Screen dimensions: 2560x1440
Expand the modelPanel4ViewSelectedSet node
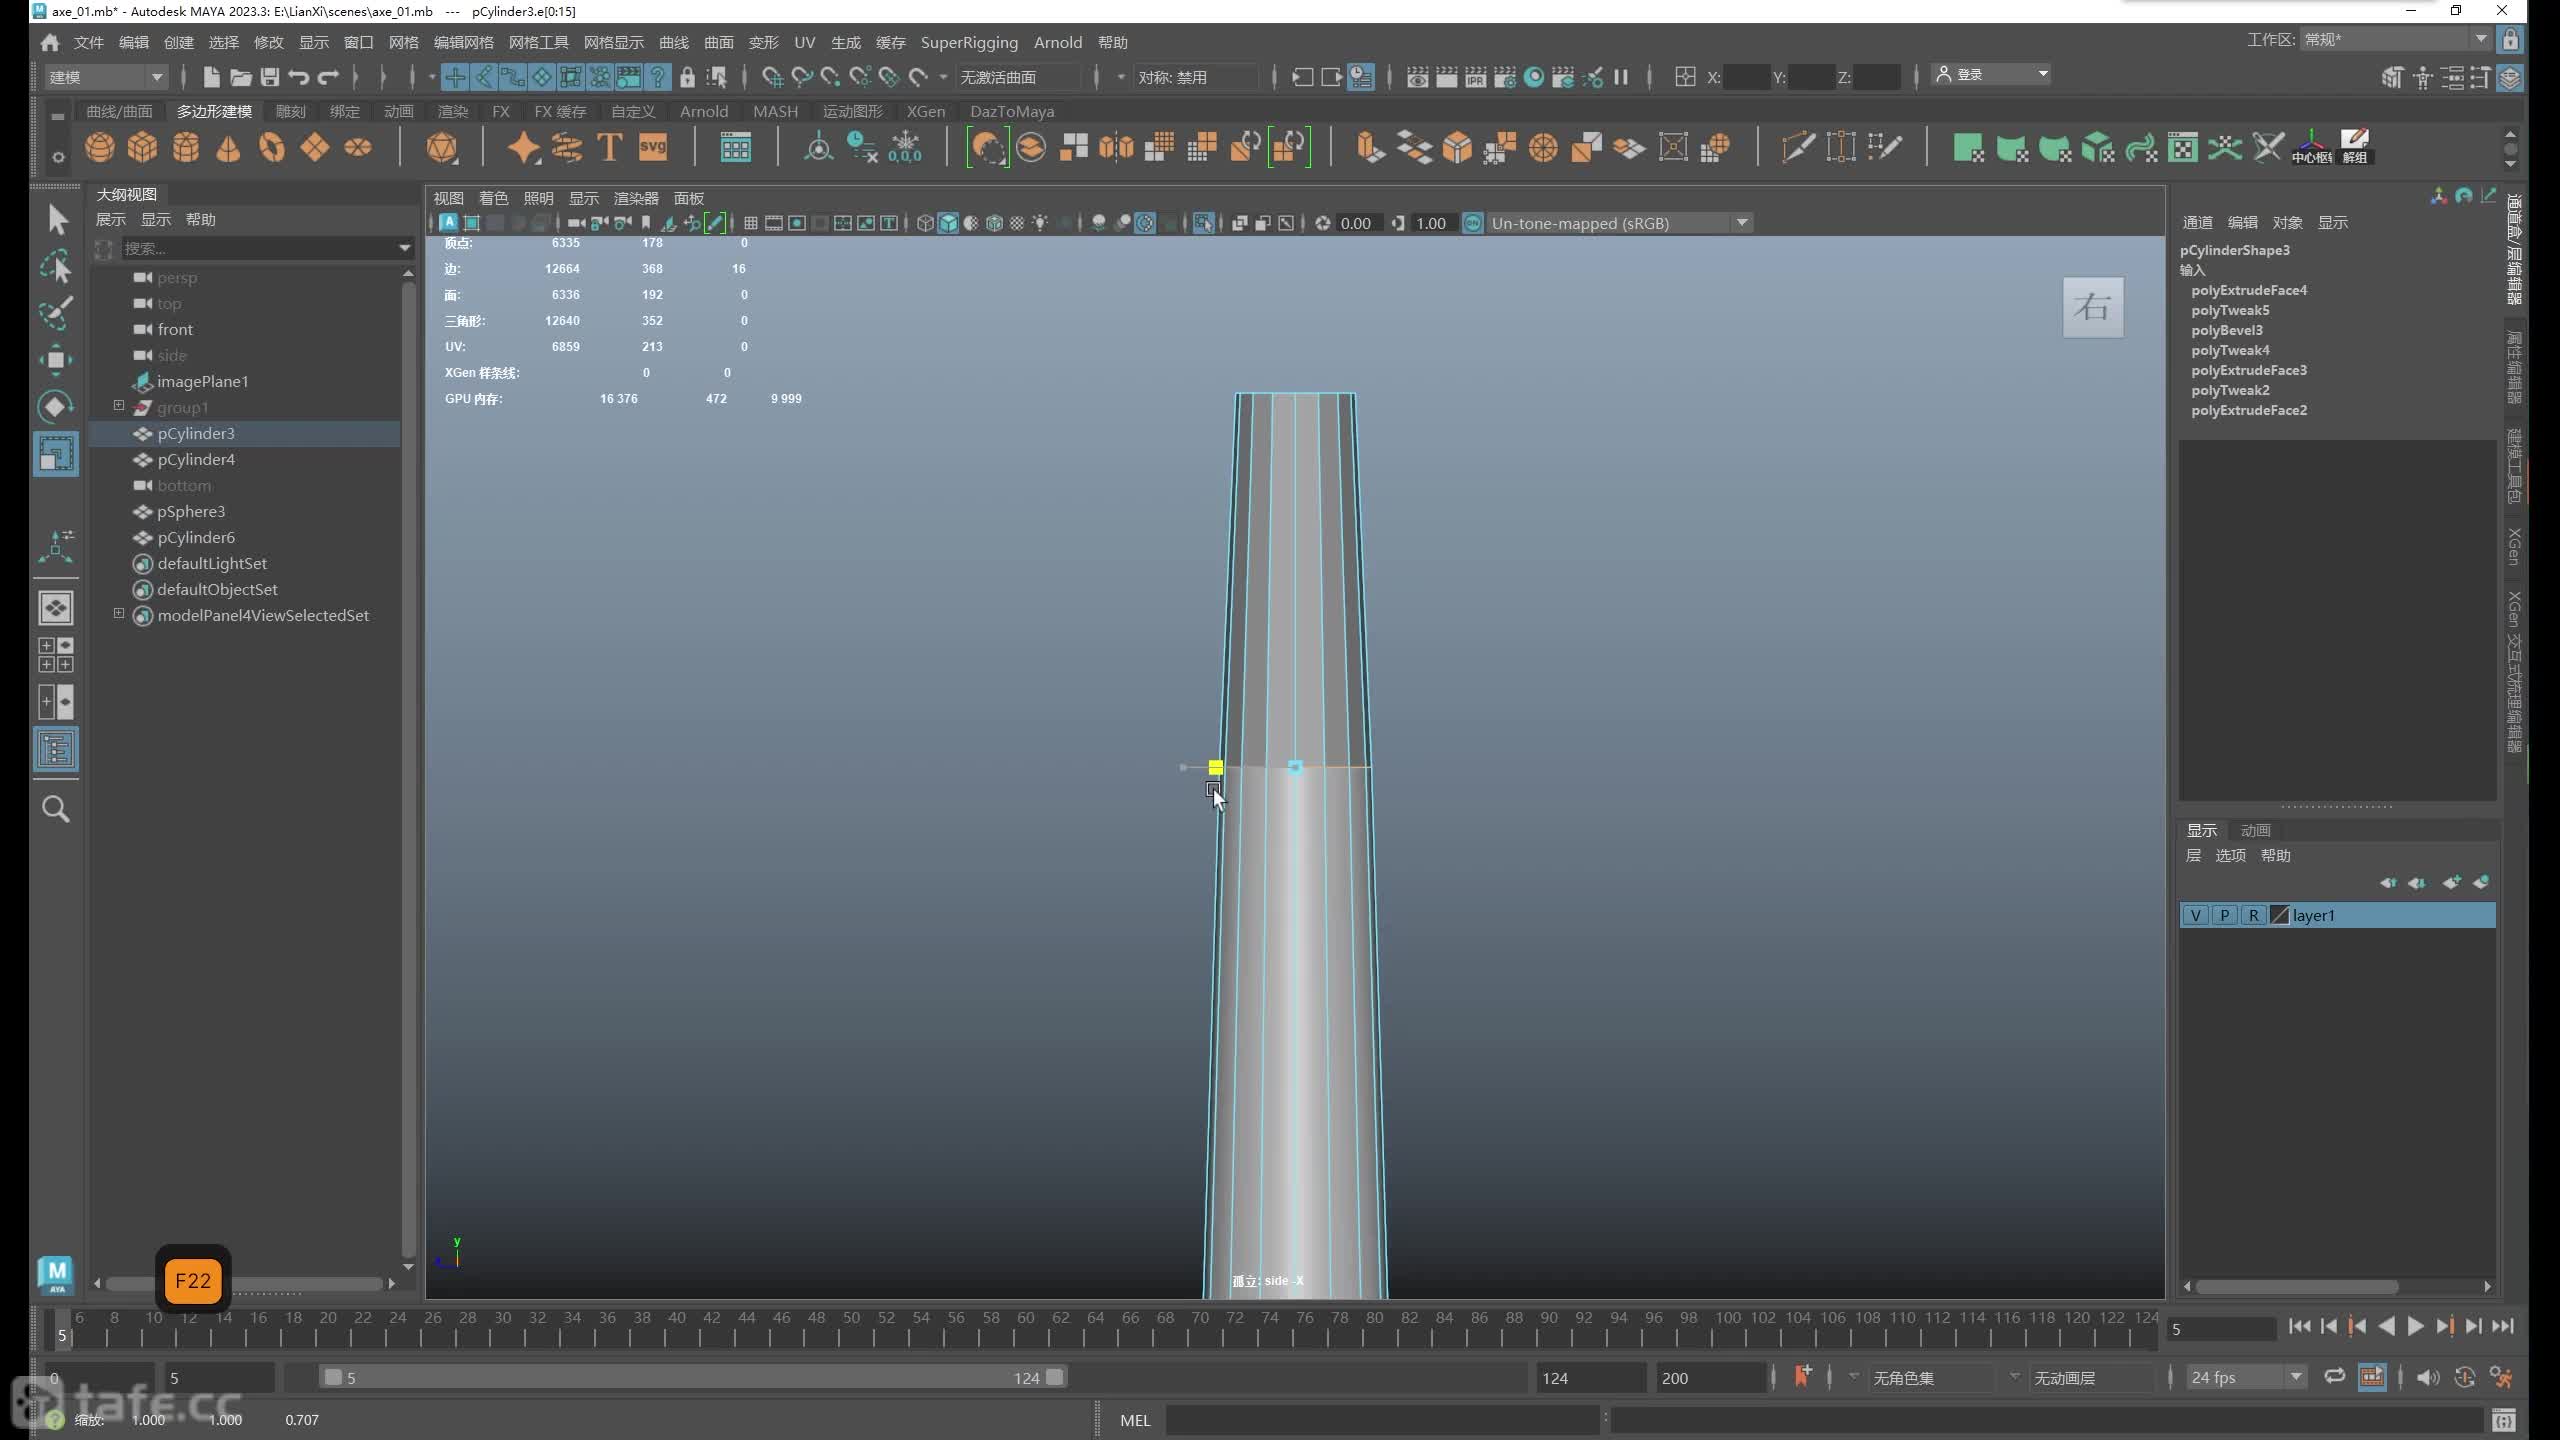[x=119, y=613]
